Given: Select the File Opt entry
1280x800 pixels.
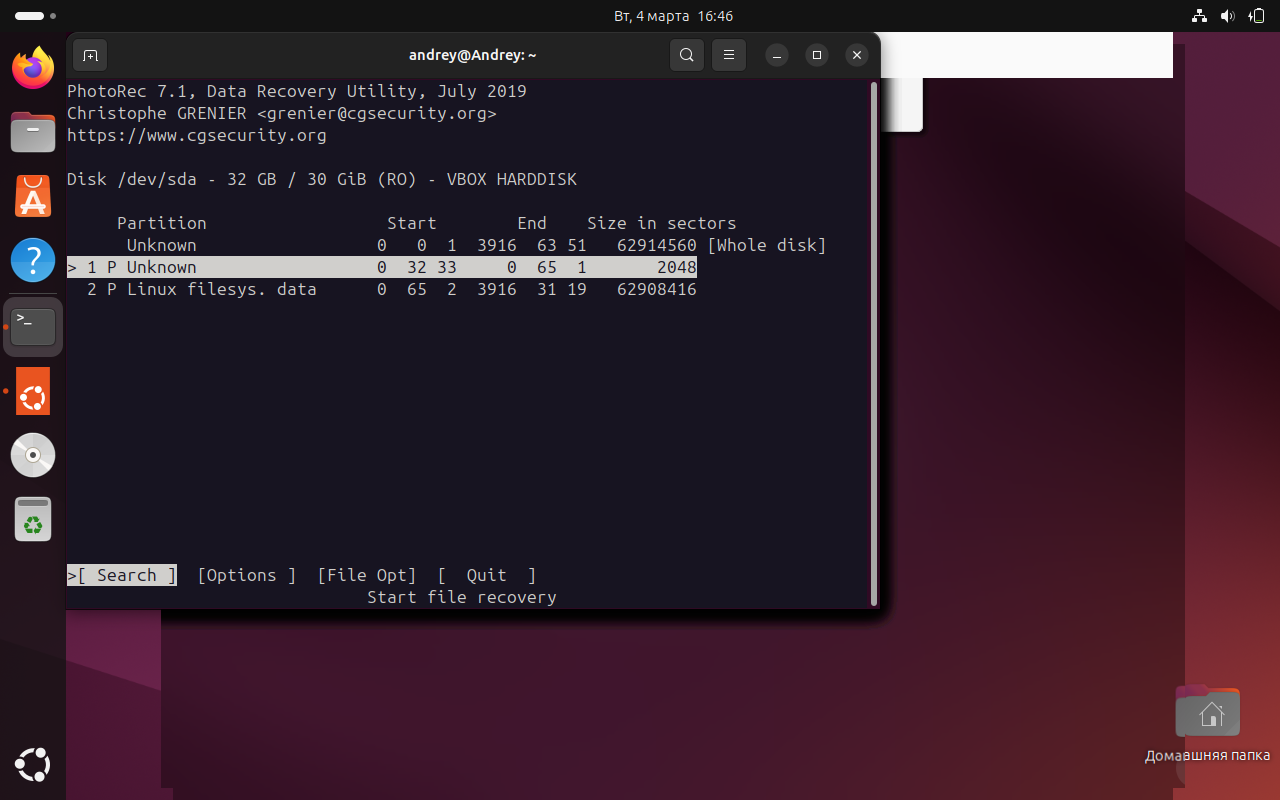Looking at the screenshot, I should pos(367,575).
